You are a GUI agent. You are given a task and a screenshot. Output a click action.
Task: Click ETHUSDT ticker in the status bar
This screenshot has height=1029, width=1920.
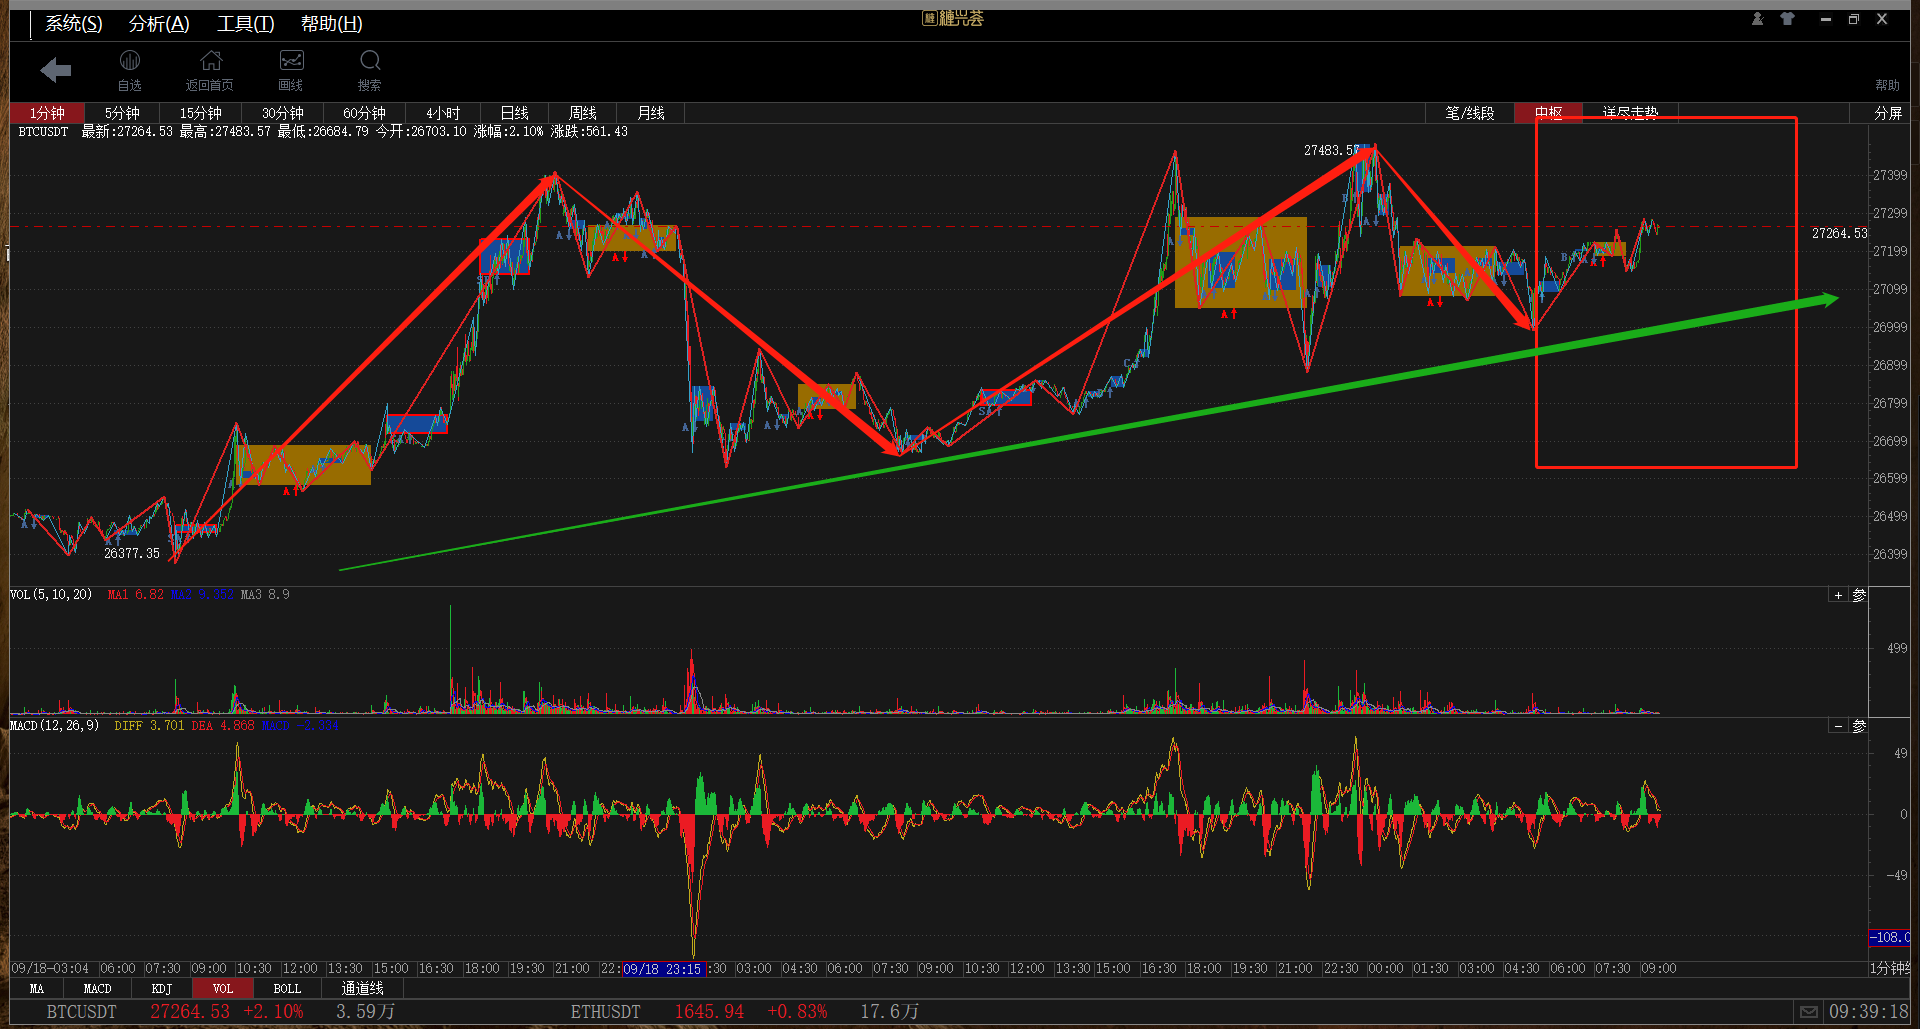pos(605,1012)
